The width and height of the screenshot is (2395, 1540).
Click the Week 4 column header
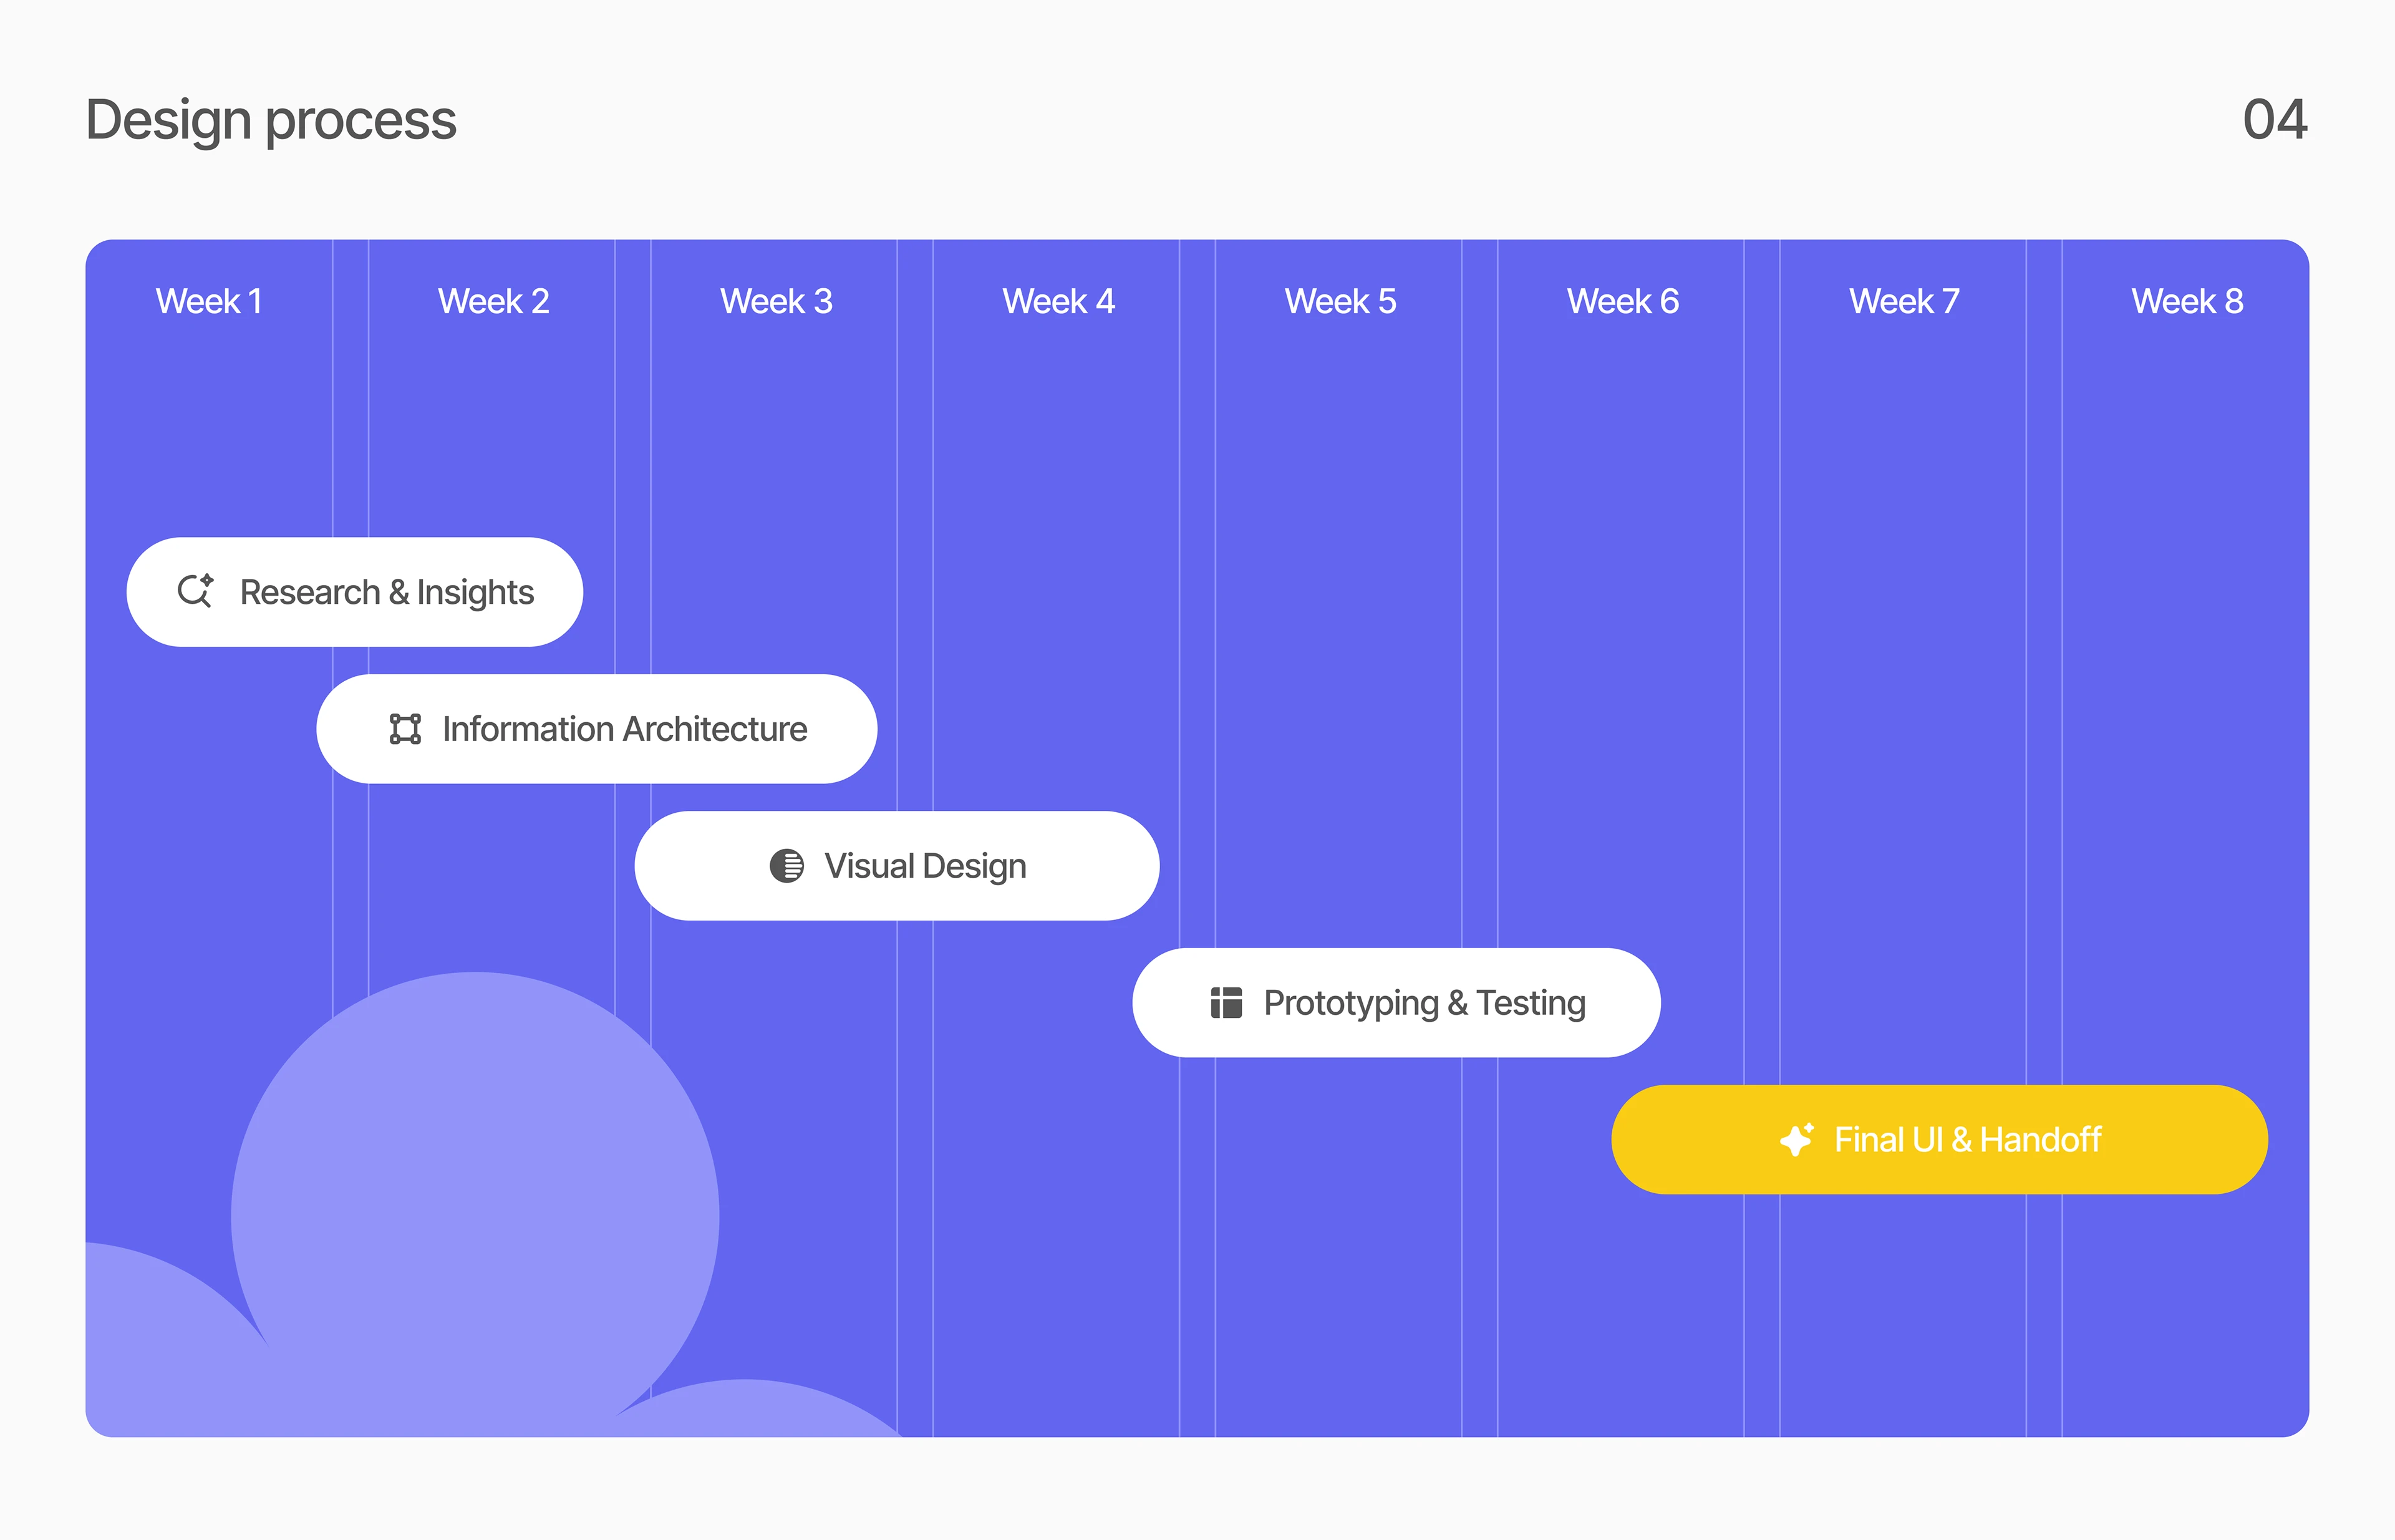[x=1058, y=301]
